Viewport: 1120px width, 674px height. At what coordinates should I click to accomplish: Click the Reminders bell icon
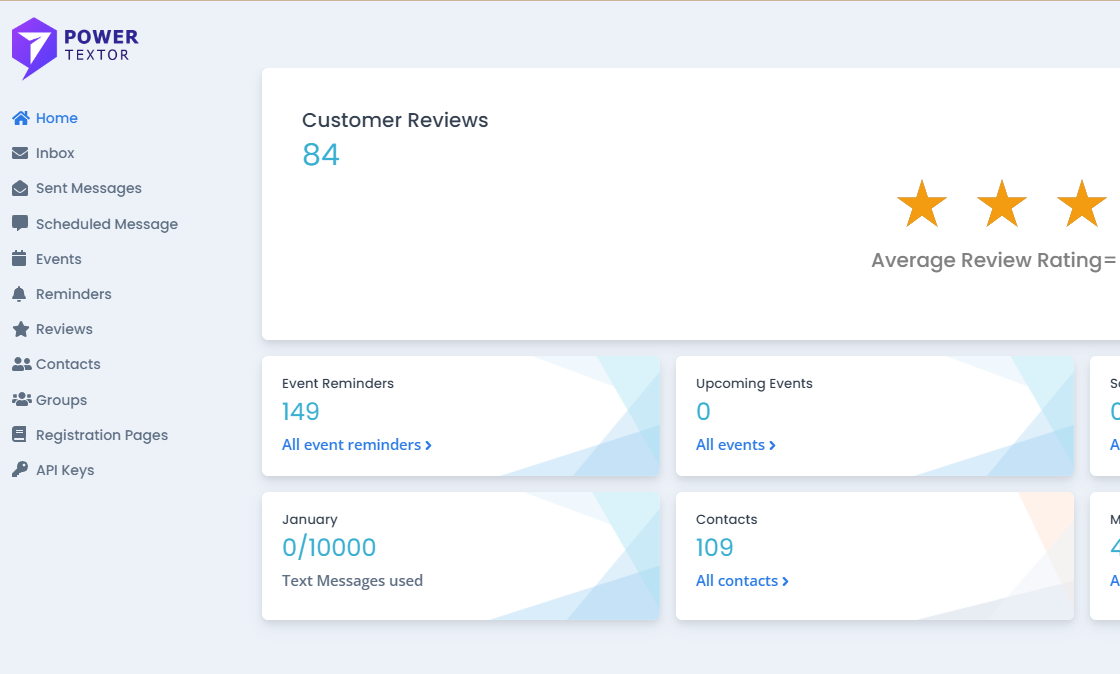click(20, 294)
